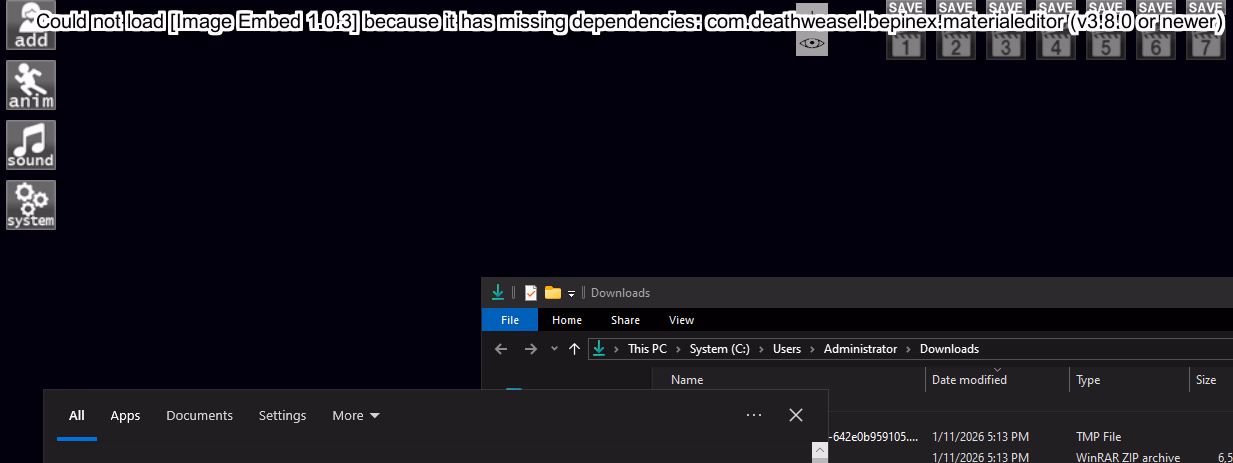Switch to the View ribbon tab
Screen dimensions: 1233x463
click(x=681, y=320)
